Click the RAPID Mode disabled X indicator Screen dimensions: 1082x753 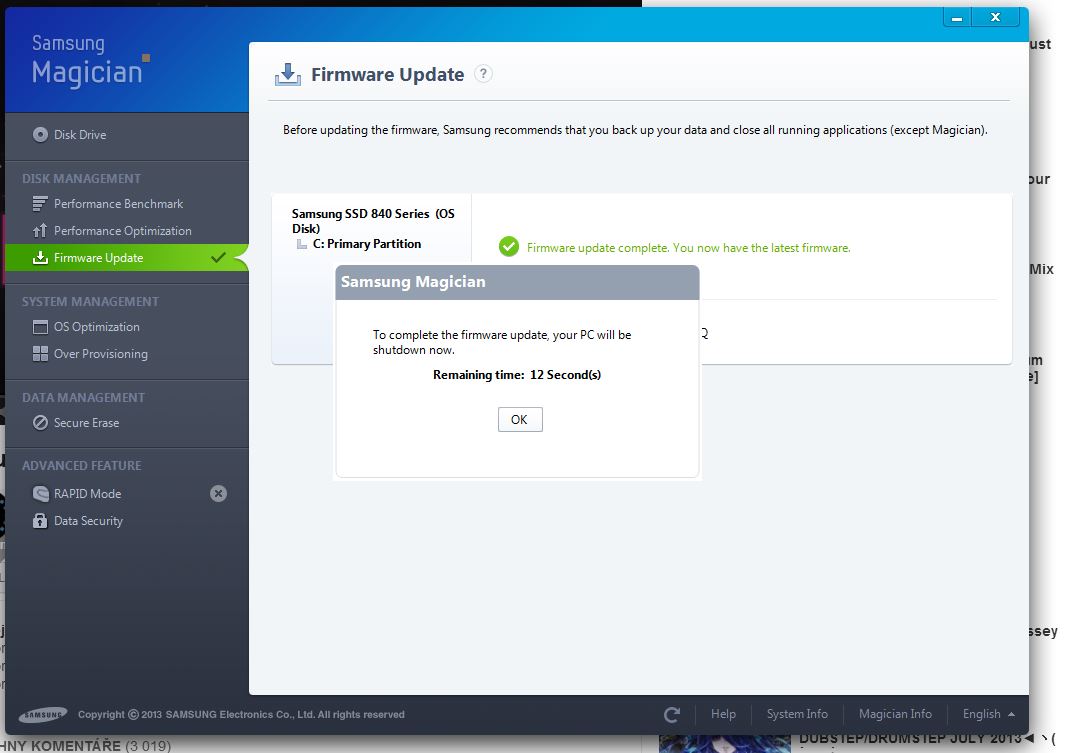(x=218, y=493)
